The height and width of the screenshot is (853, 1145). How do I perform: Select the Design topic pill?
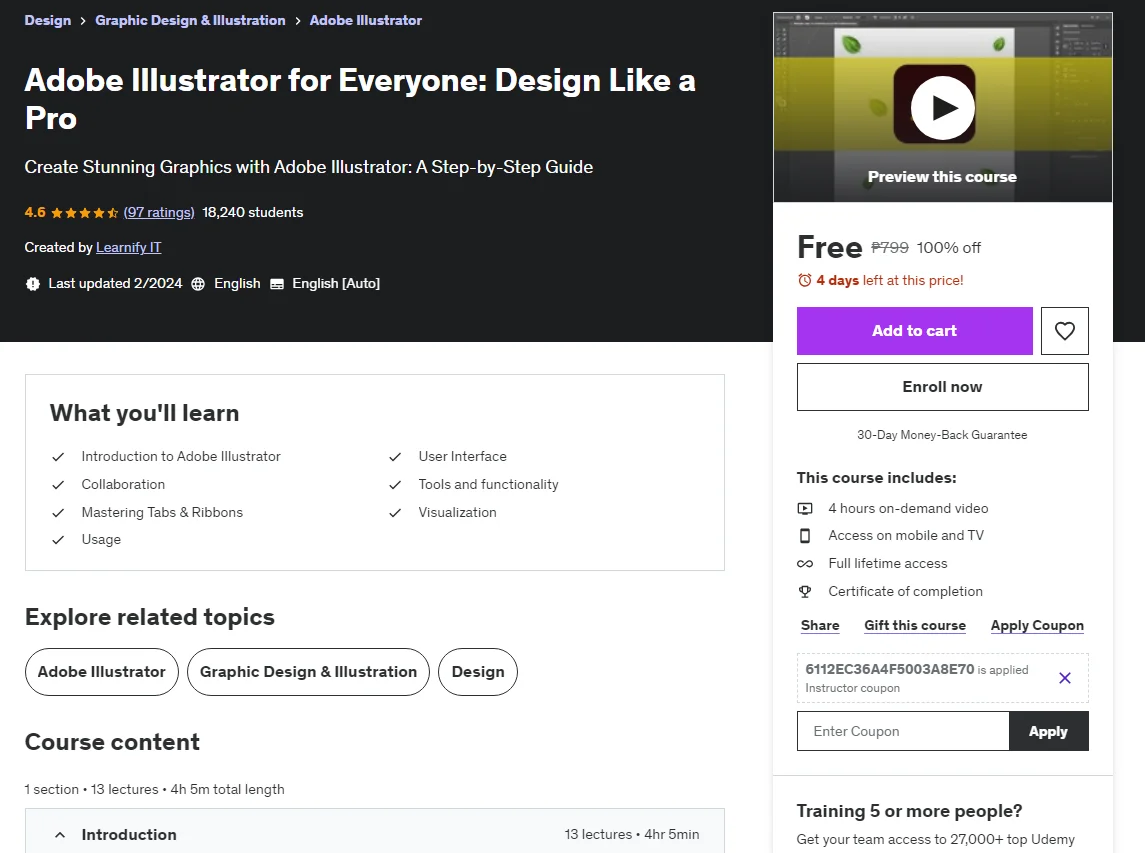click(x=478, y=672)
